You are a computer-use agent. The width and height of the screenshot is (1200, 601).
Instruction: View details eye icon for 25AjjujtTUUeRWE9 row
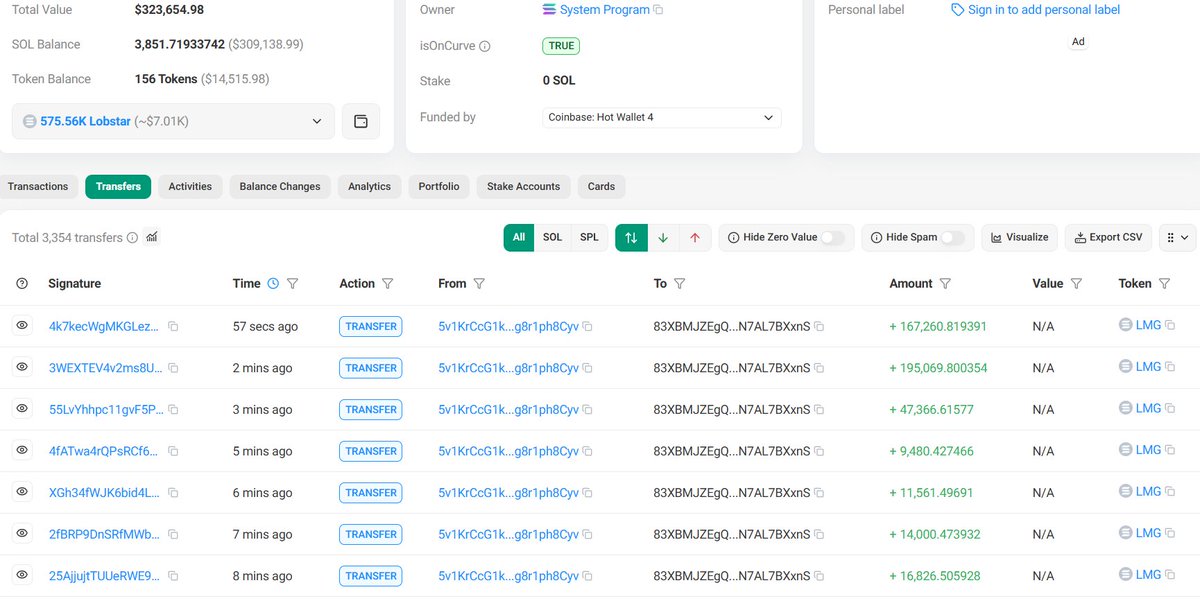[x=22, y=575]
